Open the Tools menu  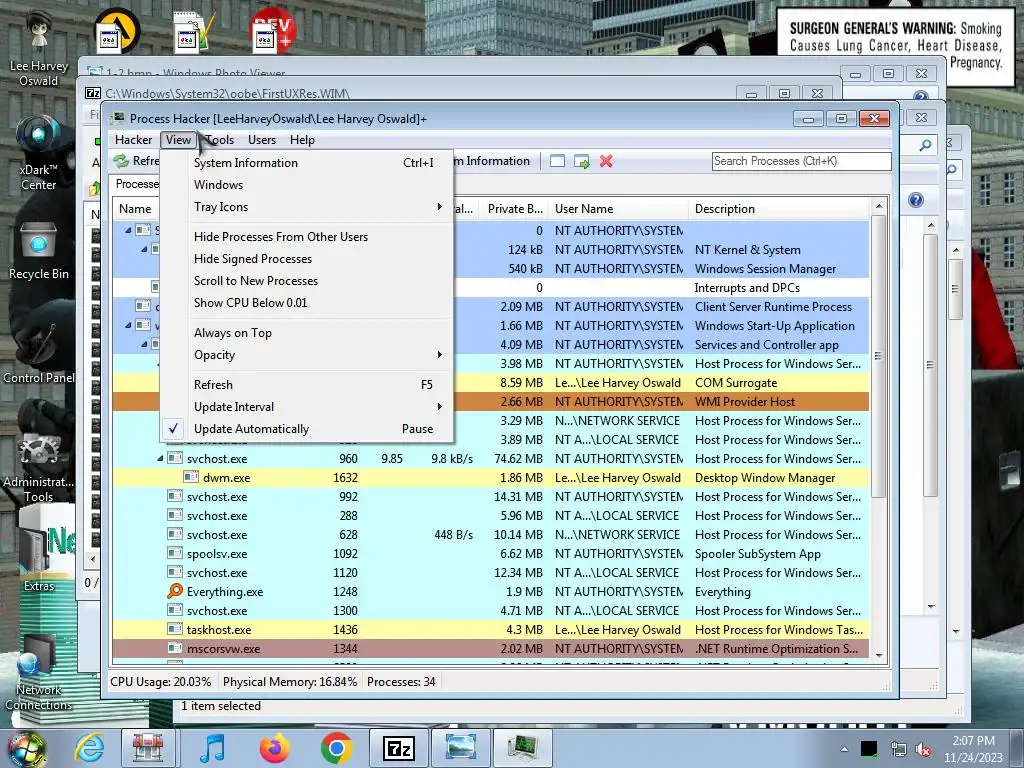219,140
